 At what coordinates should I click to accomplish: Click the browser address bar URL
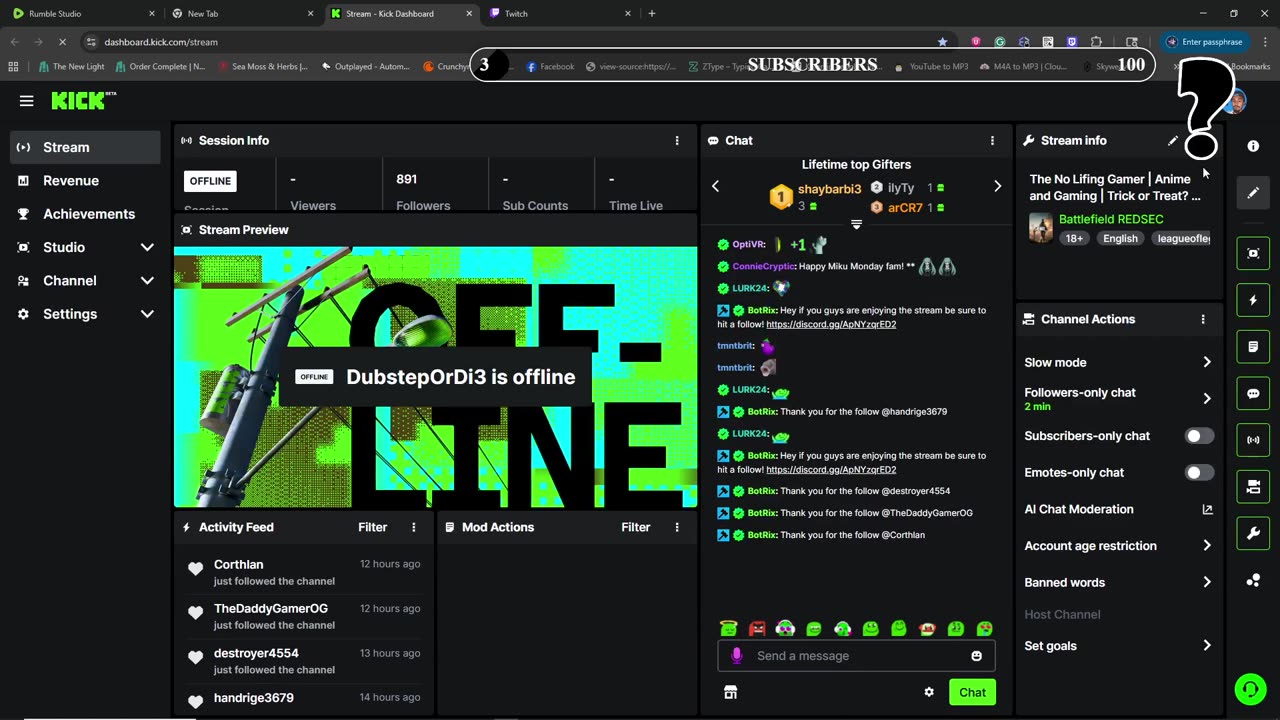(x=161, y=42)
